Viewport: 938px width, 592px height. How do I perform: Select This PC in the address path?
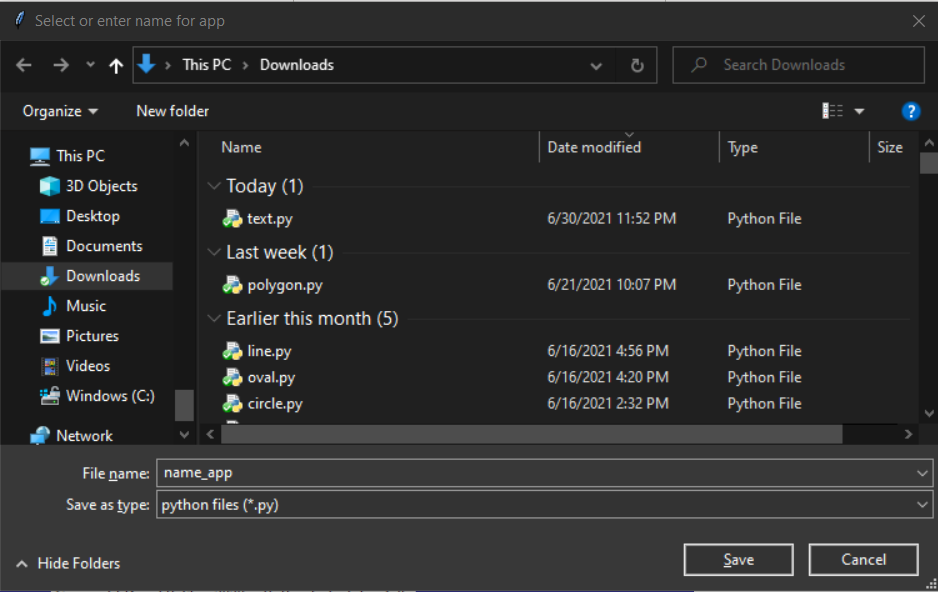coord(206,65)
